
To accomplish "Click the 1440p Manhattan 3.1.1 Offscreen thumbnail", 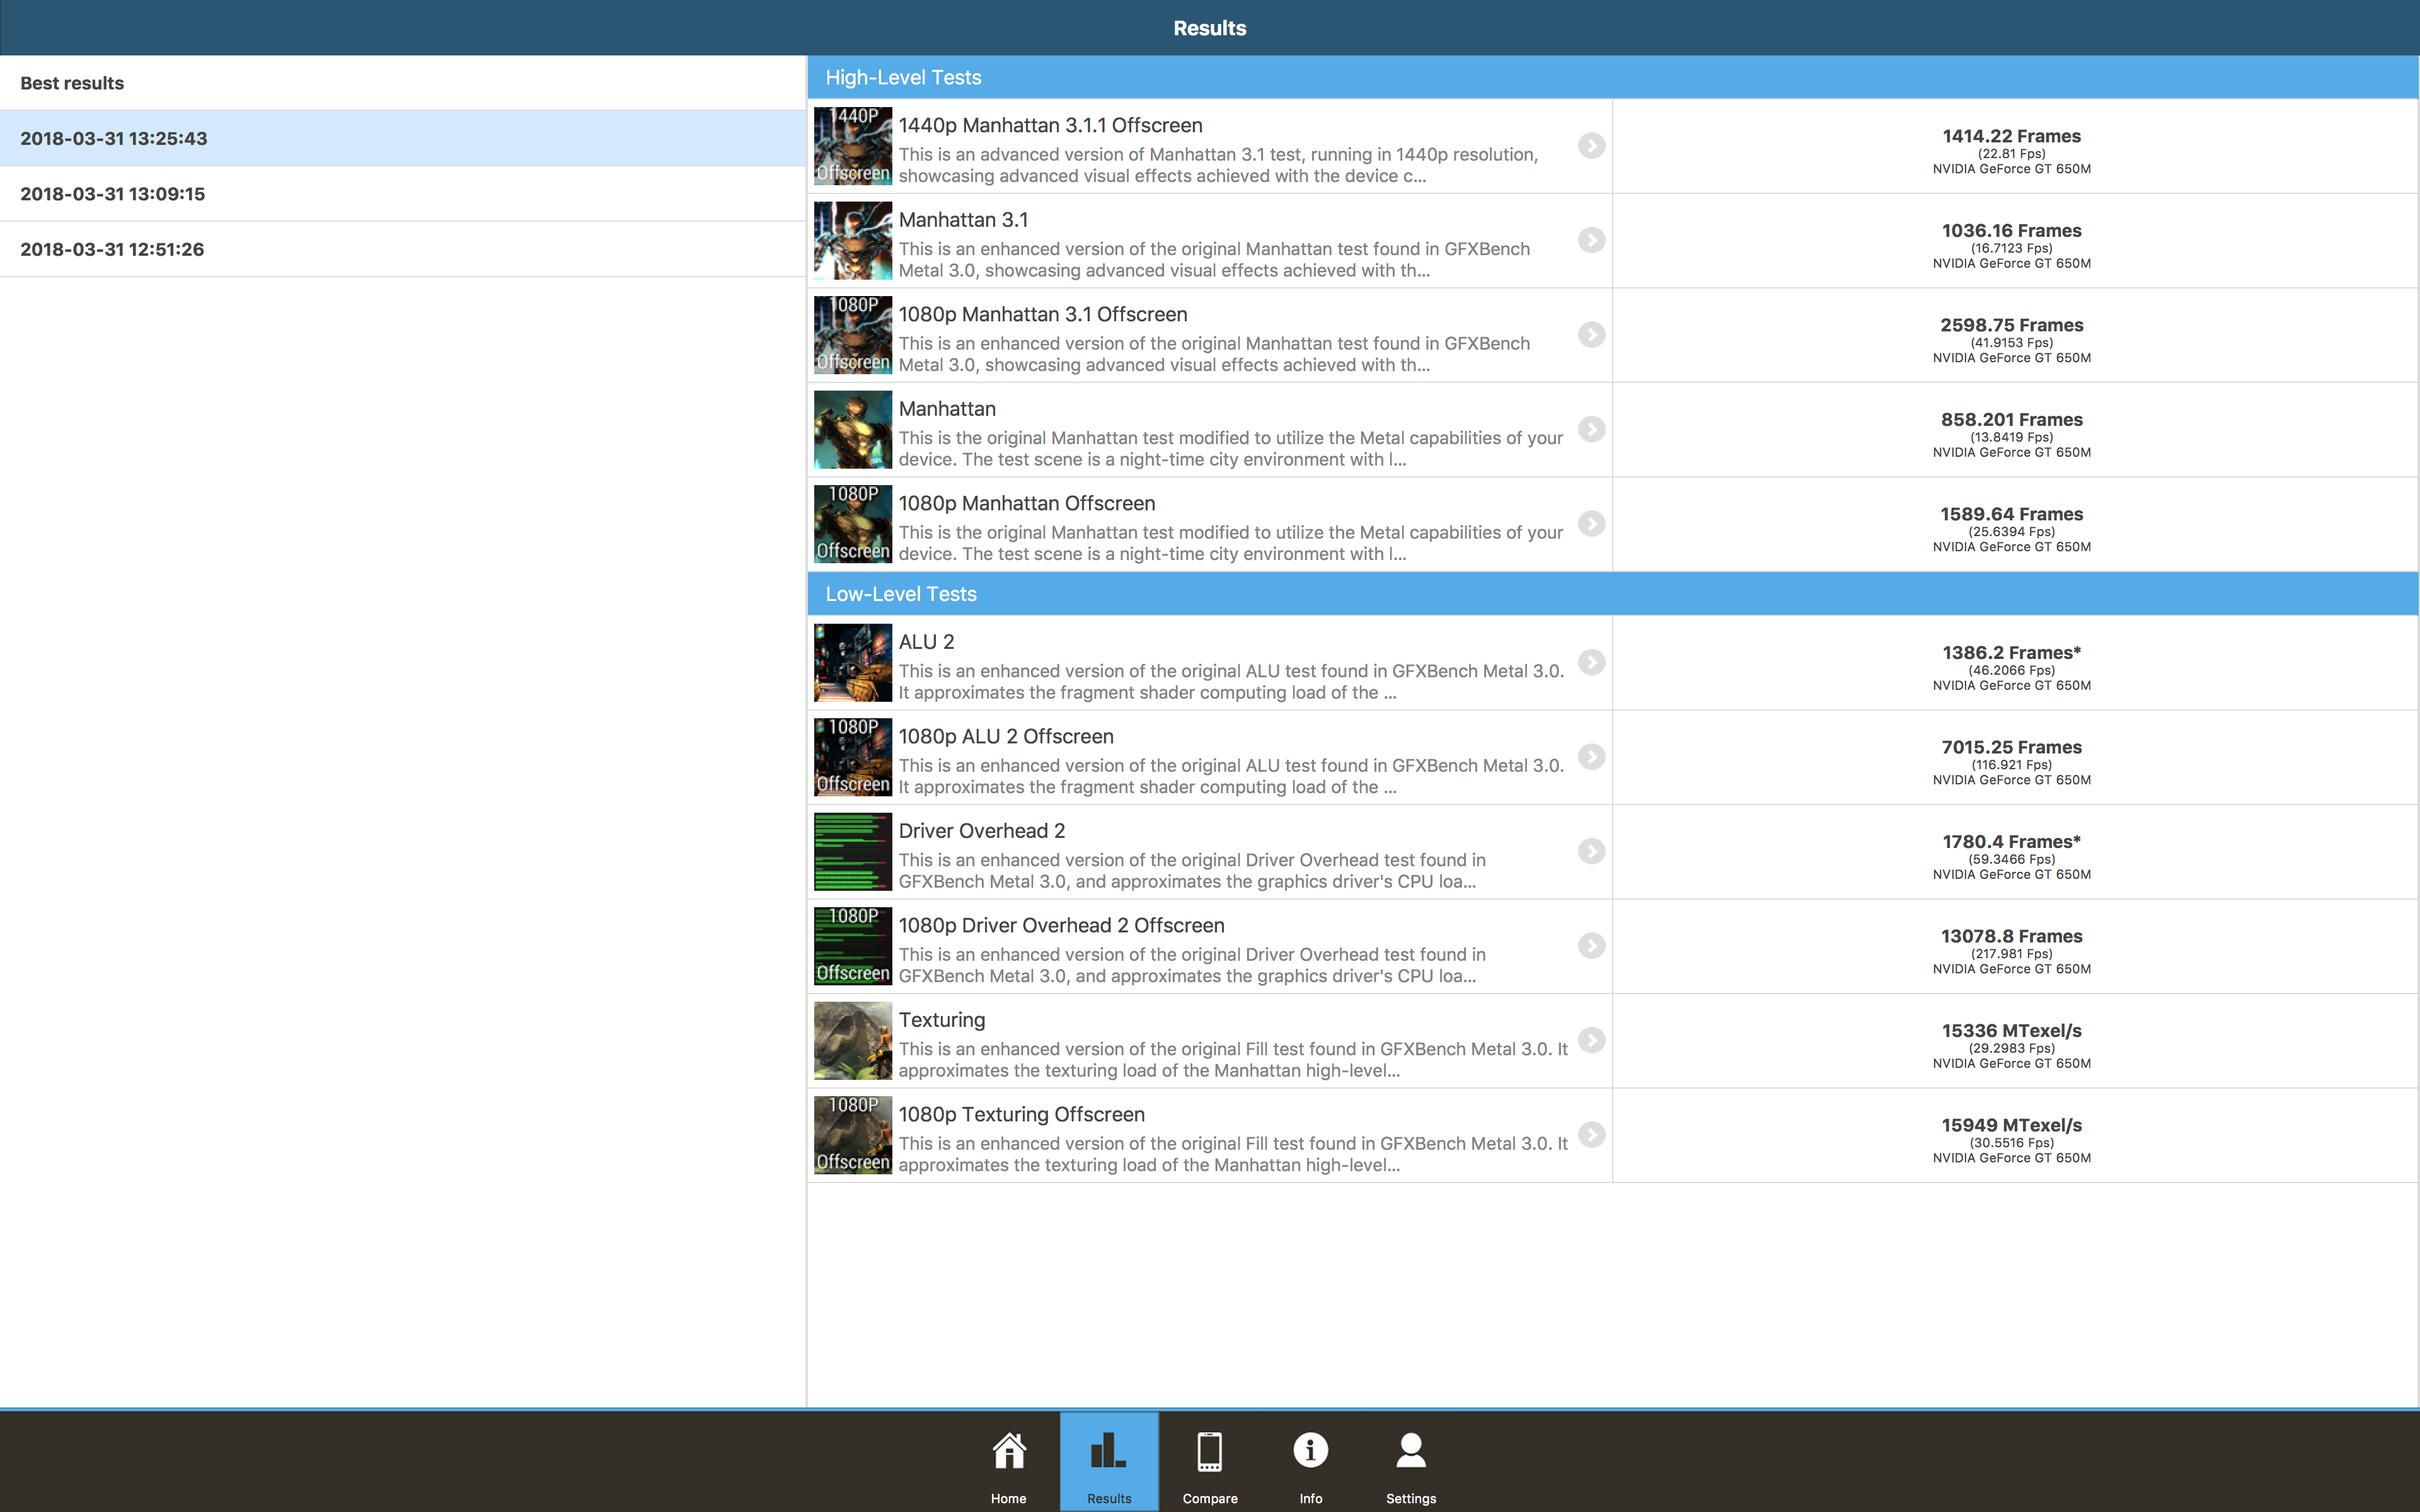I will 852,146.
